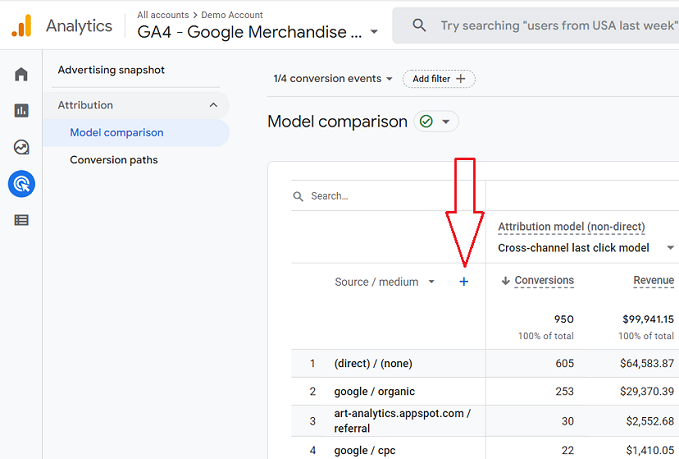This screenshot has width=679, height=459.
Task: Click the magnifier icon in table search
Action: [x=298, y=197]
